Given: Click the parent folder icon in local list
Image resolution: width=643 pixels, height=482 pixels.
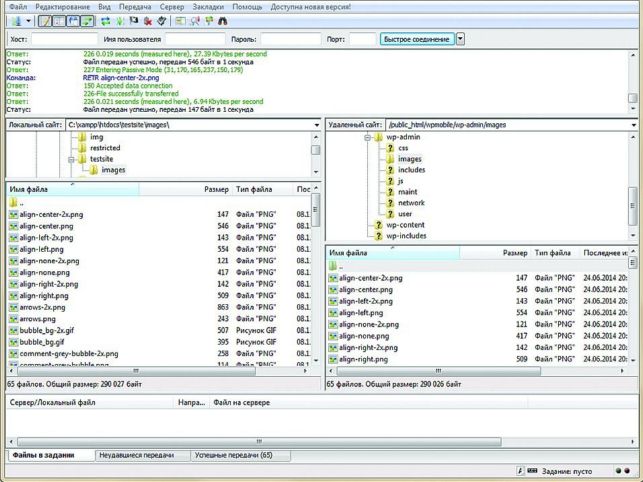Looking at the screenshot, I should click(13, 203).
